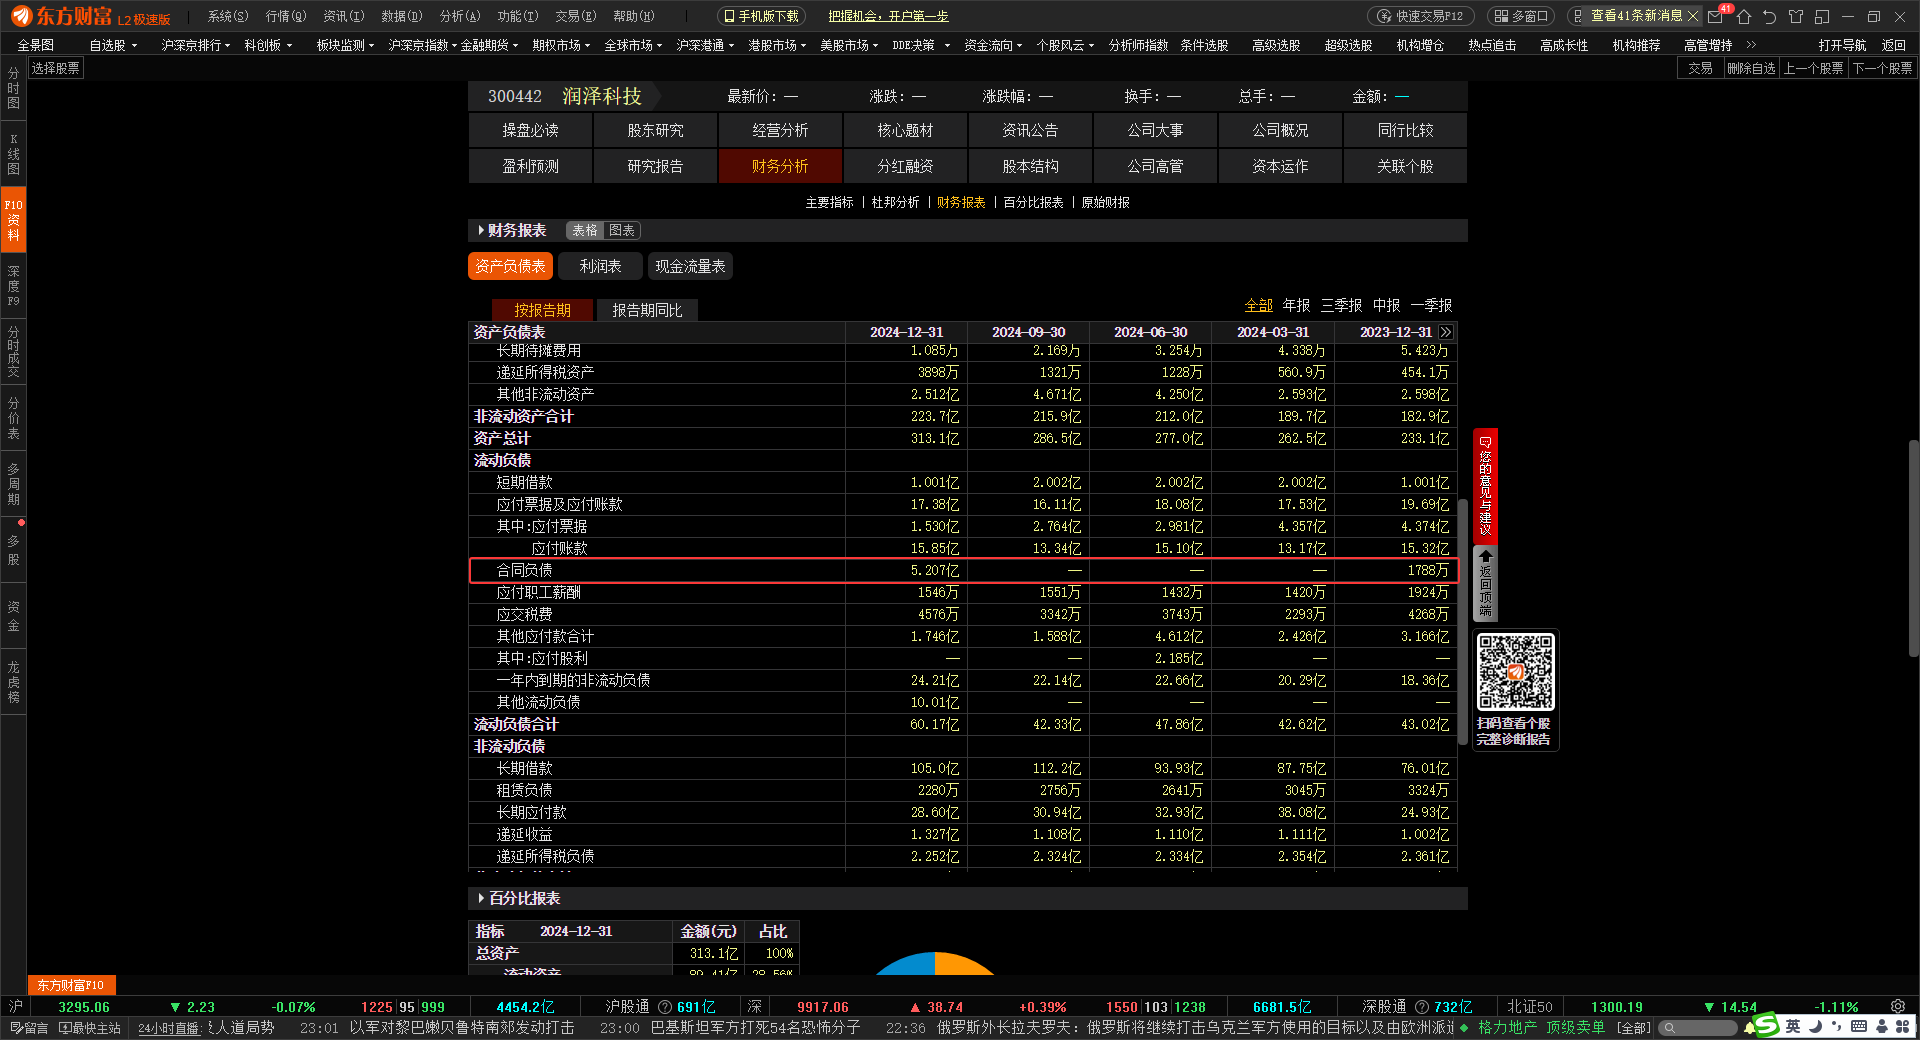
Task: Click 打开导航 in the toolbar
Action: pos(1842,45)
